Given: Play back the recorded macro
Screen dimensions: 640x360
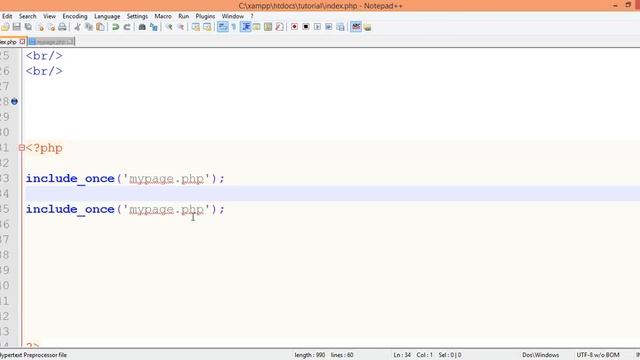Looking at the screenshot, I should coord(317,27).
